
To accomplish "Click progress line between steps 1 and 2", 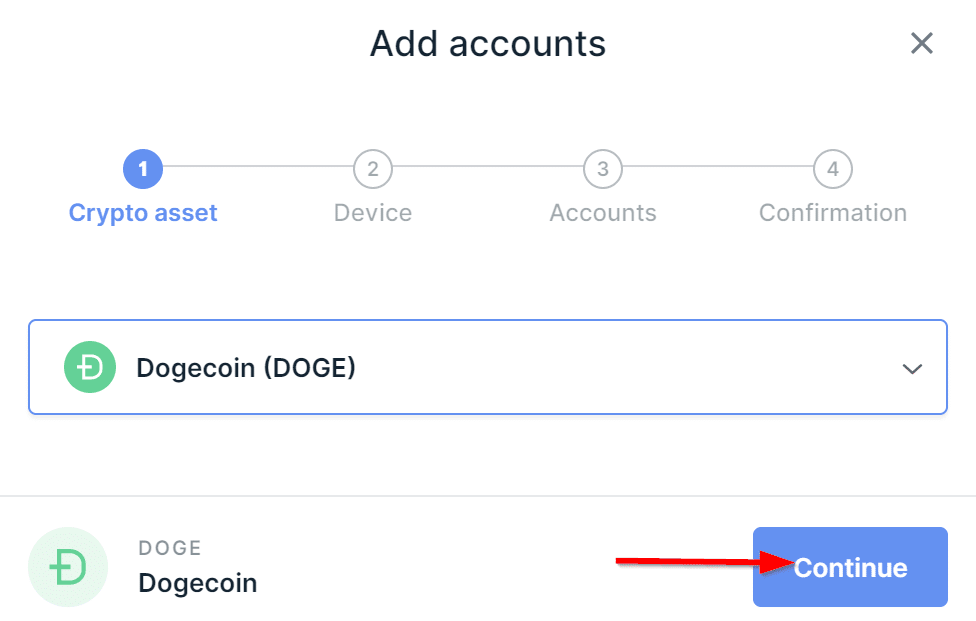I will click(258, 166).
